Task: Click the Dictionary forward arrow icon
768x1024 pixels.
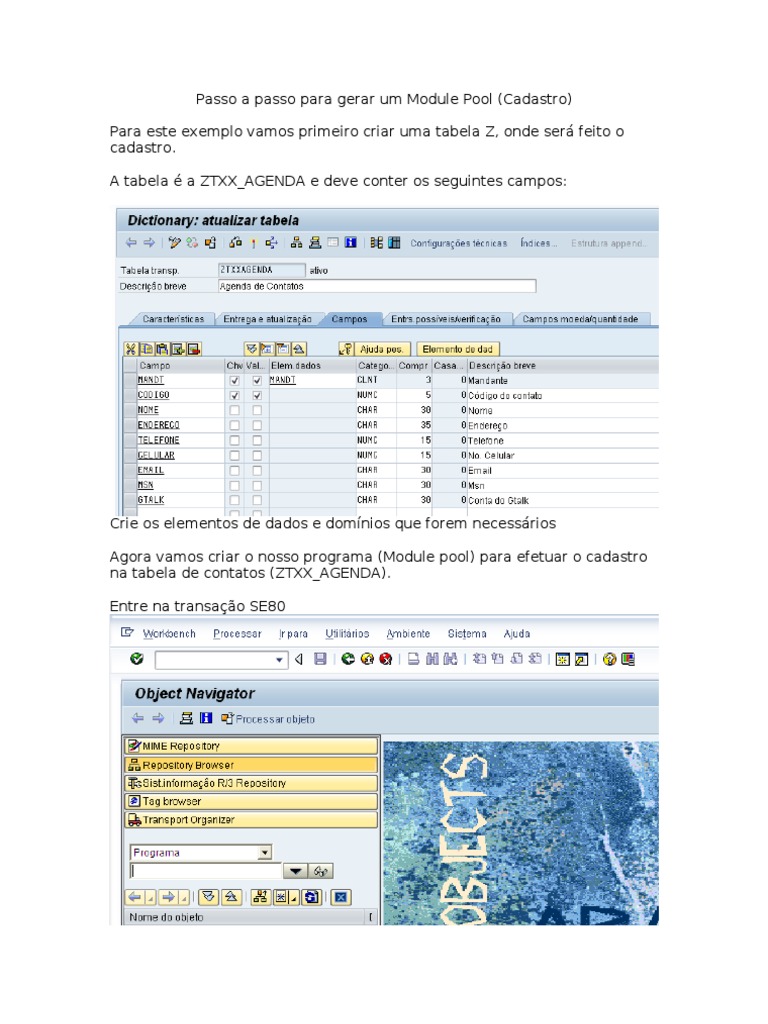Action: click(150, 243)
